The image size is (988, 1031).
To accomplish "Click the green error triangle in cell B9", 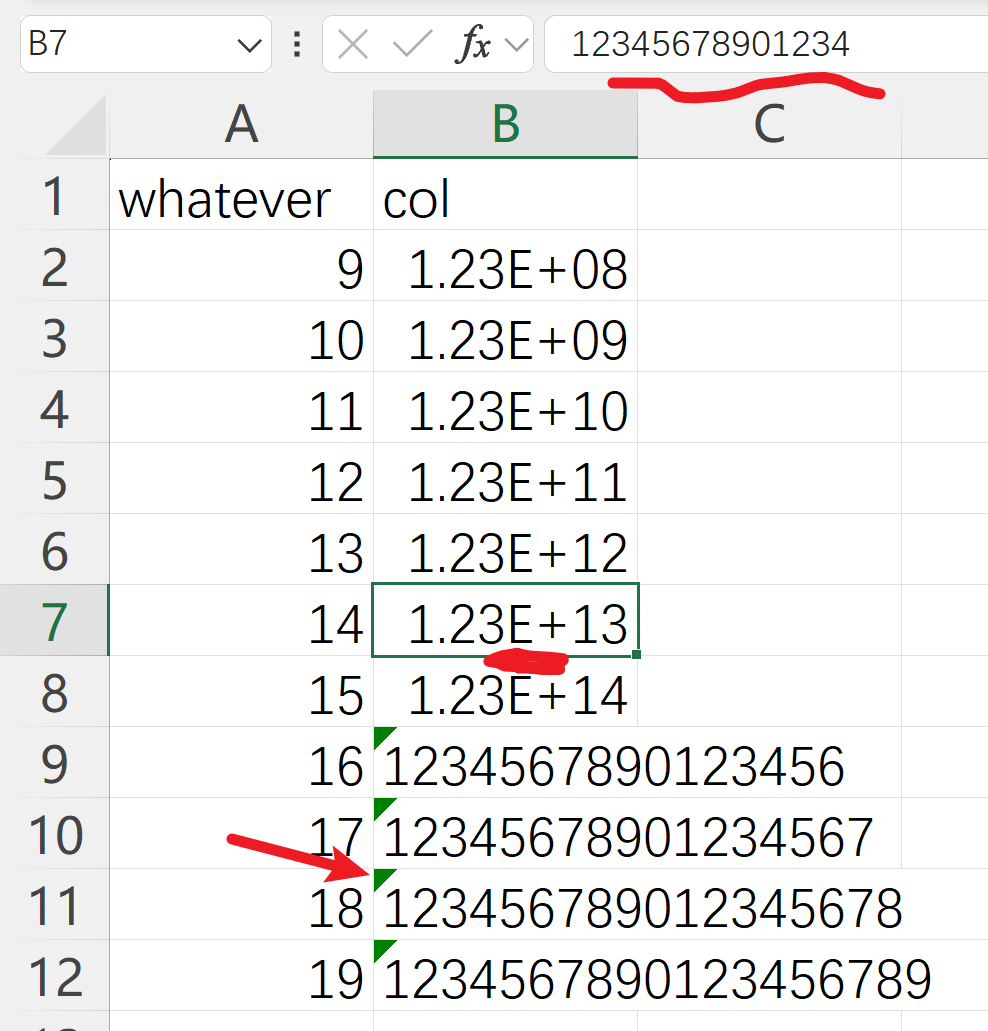I will click(x=381, y=738).
